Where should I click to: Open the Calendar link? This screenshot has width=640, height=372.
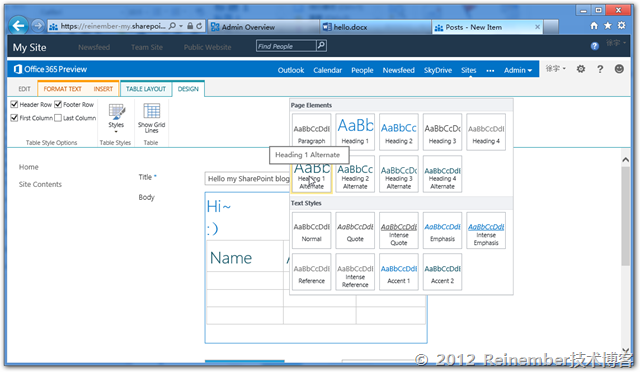point(327,70)
